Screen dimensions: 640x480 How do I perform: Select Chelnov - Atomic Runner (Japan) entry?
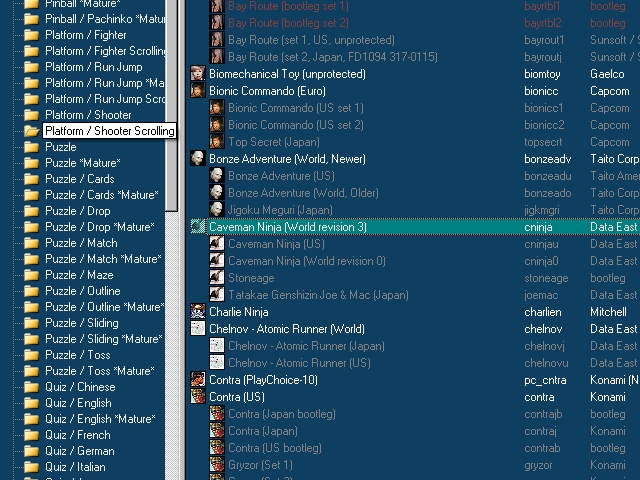pyautogui.click(x=306, y=346)
